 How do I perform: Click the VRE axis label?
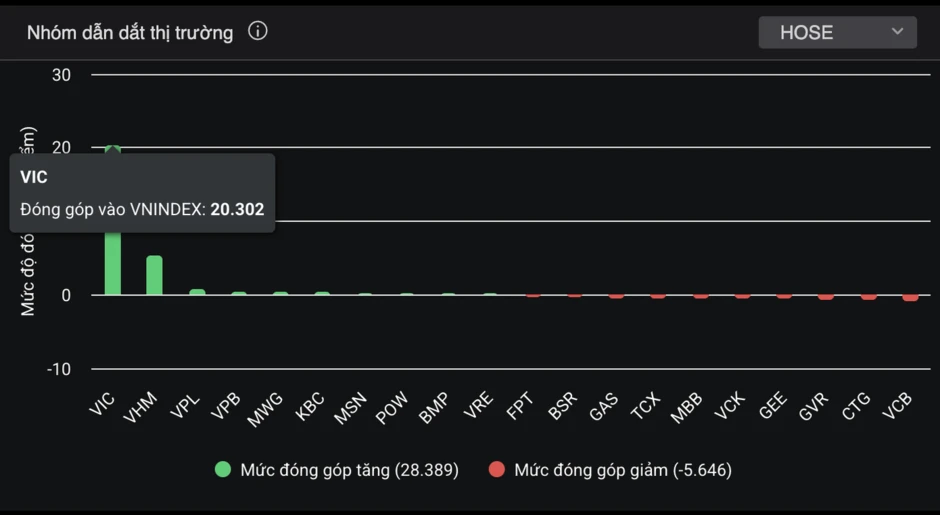pyautogui.click(x=478, y=405)
